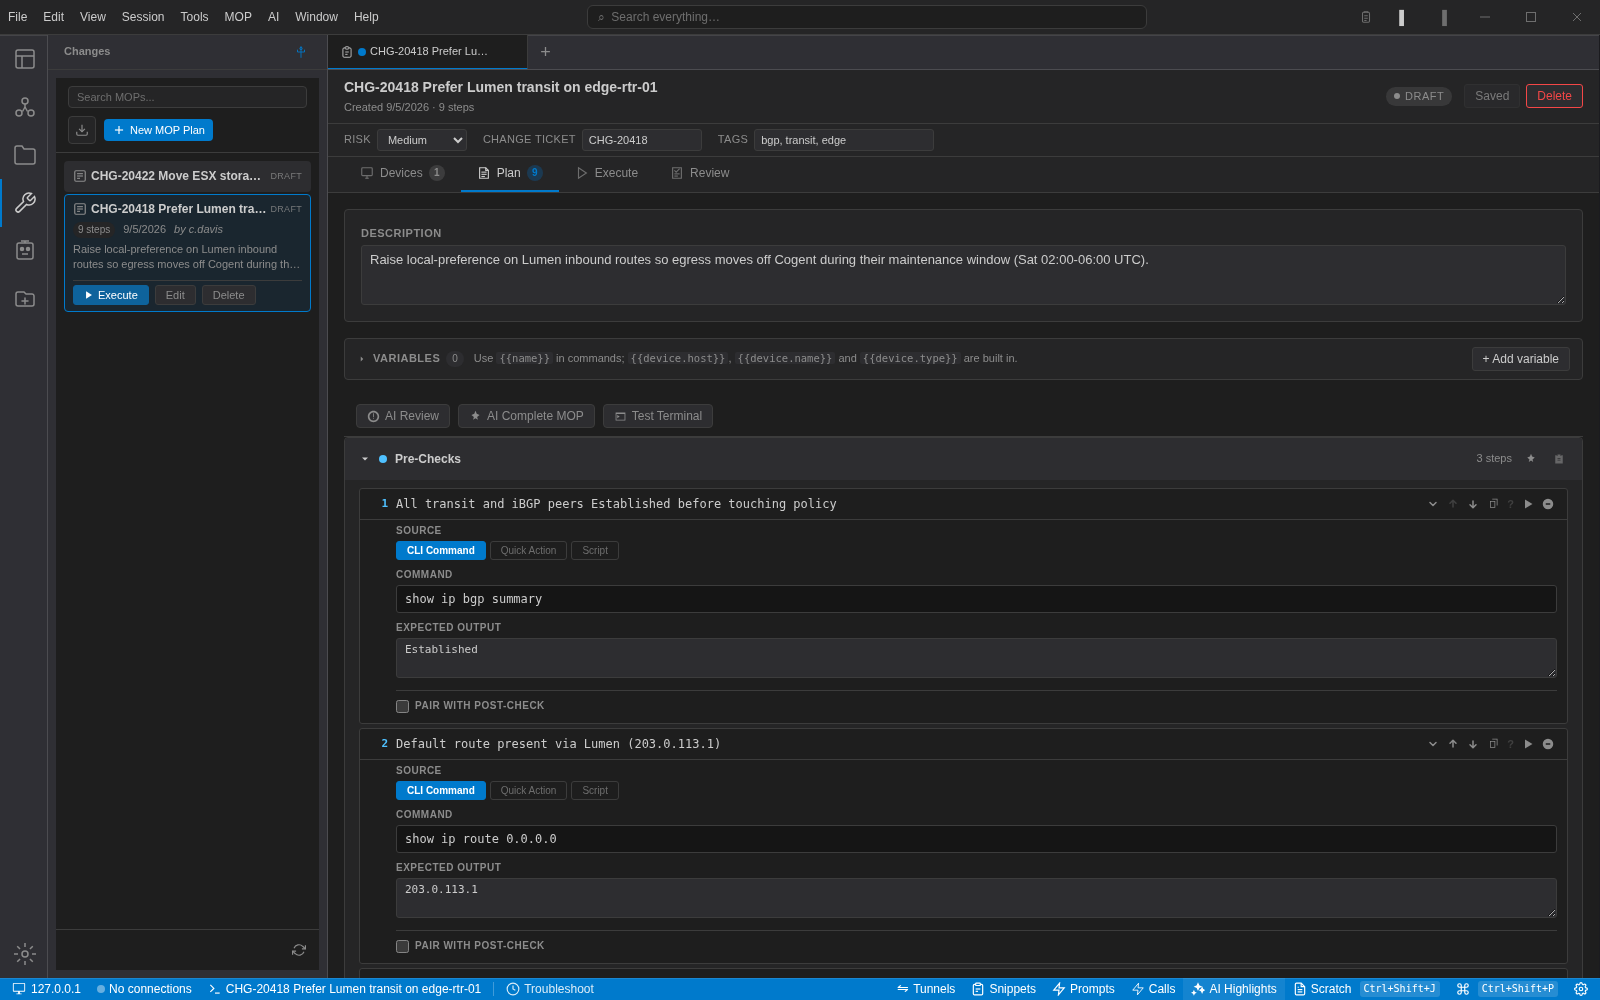The image size is (1600, 1000).
Task: Run step 1 with its play icon
Action: tap(1528, 504)
